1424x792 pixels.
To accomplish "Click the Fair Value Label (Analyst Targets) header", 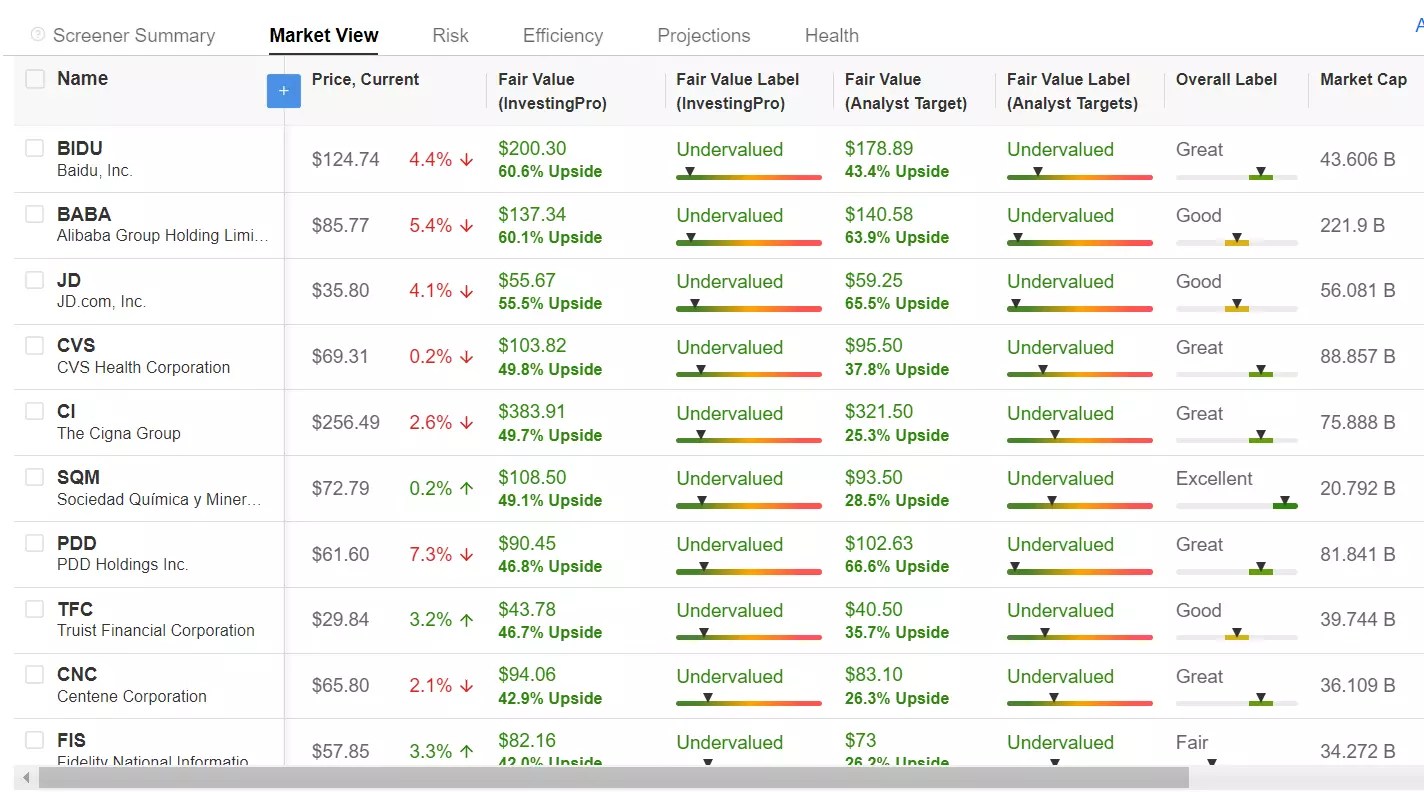I will (1072, 91).
